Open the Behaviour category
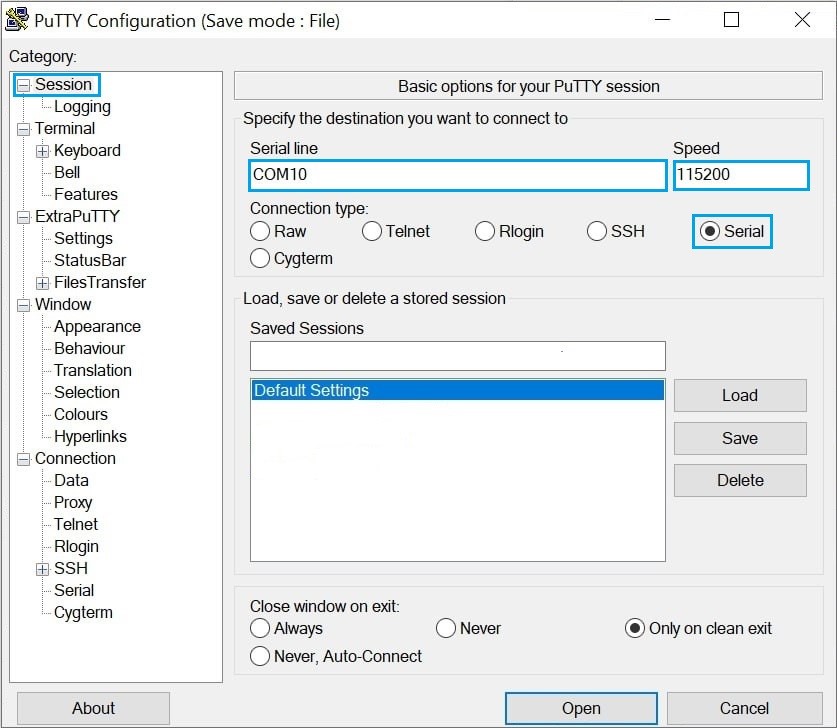The height and width of the screenshot is (728, 837). [90, 348]
